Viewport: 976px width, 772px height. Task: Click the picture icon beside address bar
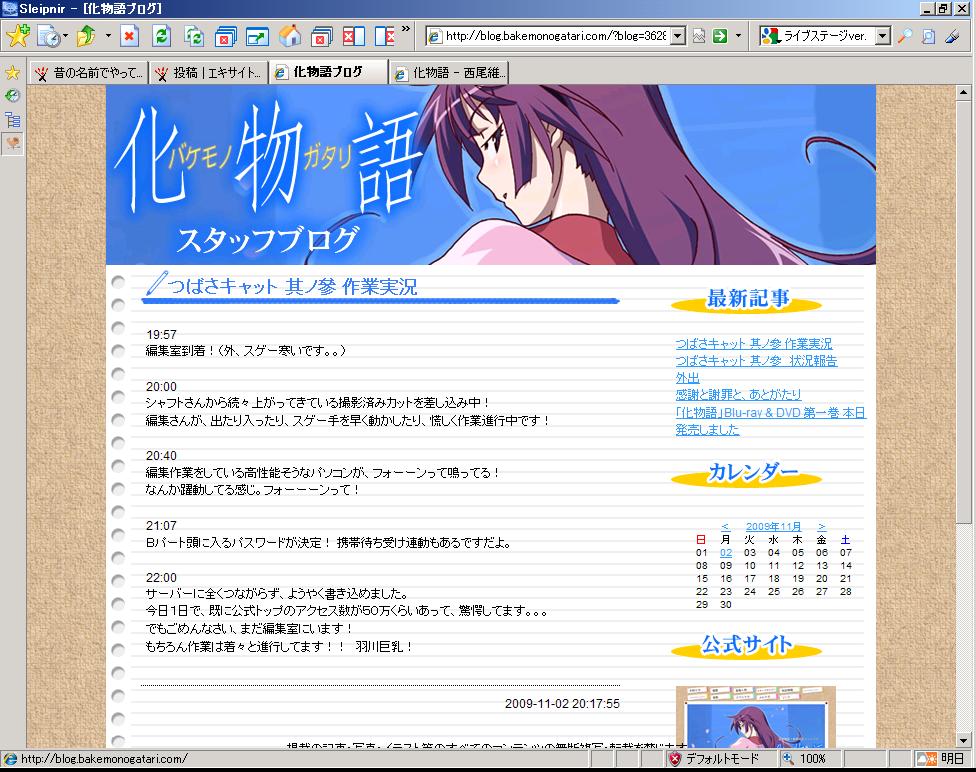(x=699, y=36)
